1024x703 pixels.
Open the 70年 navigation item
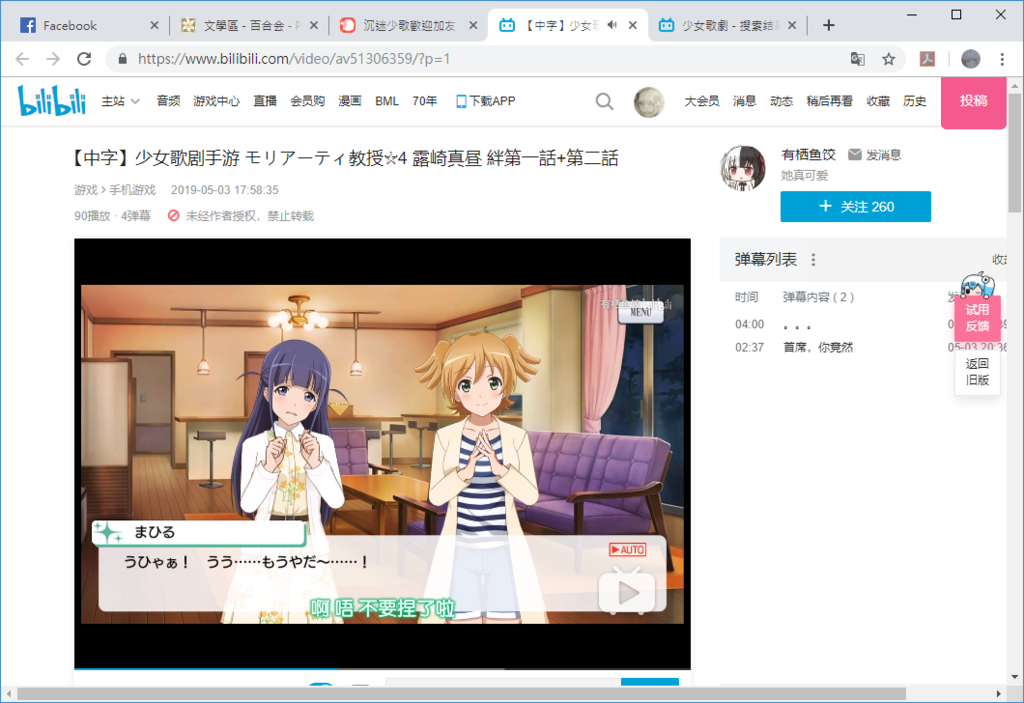coord(424,101)
